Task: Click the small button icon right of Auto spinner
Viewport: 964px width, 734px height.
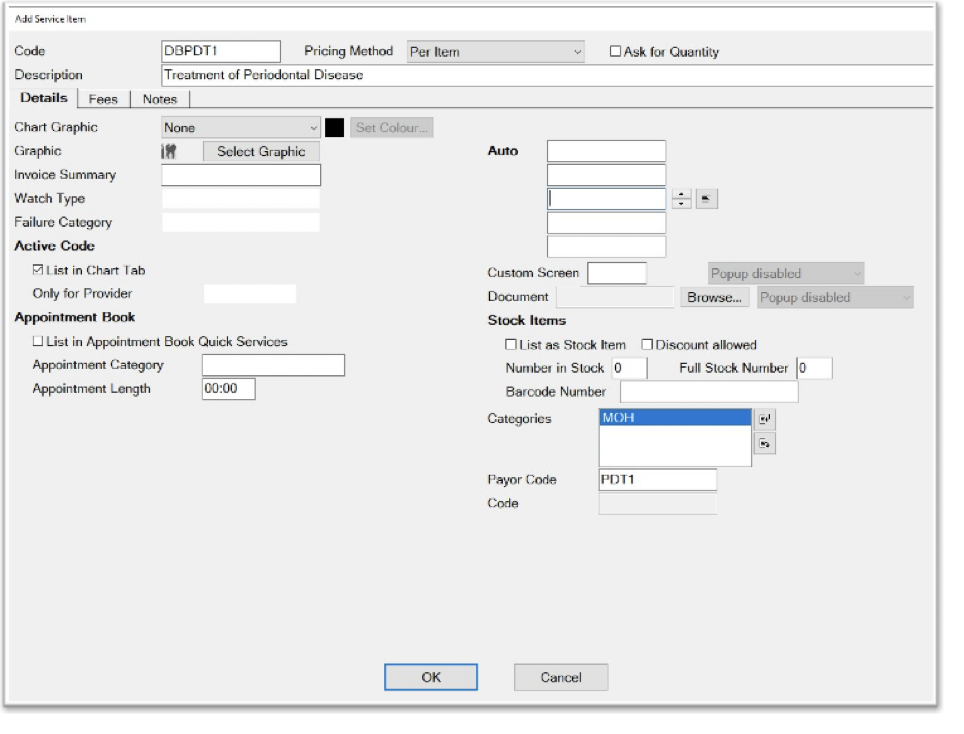Action: [x=705, y=198]
